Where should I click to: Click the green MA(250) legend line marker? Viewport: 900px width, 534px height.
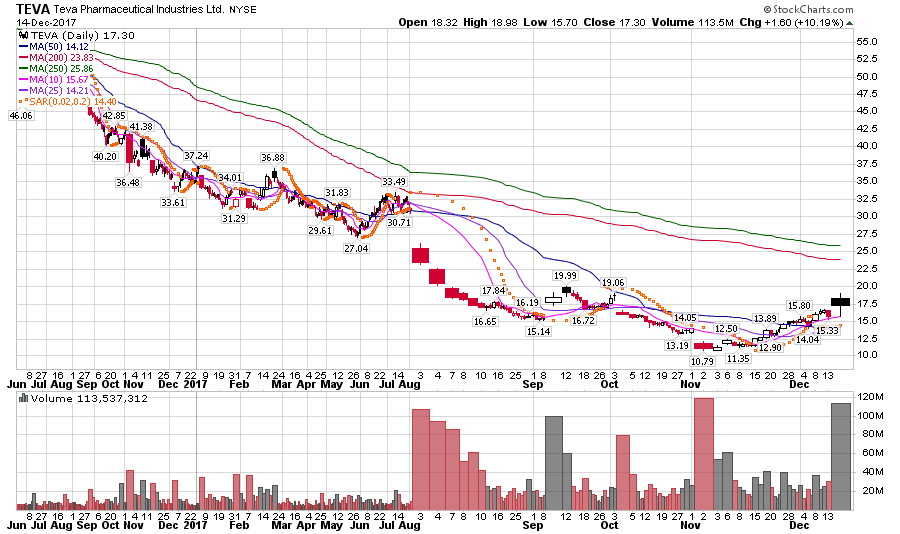[24, 68]
